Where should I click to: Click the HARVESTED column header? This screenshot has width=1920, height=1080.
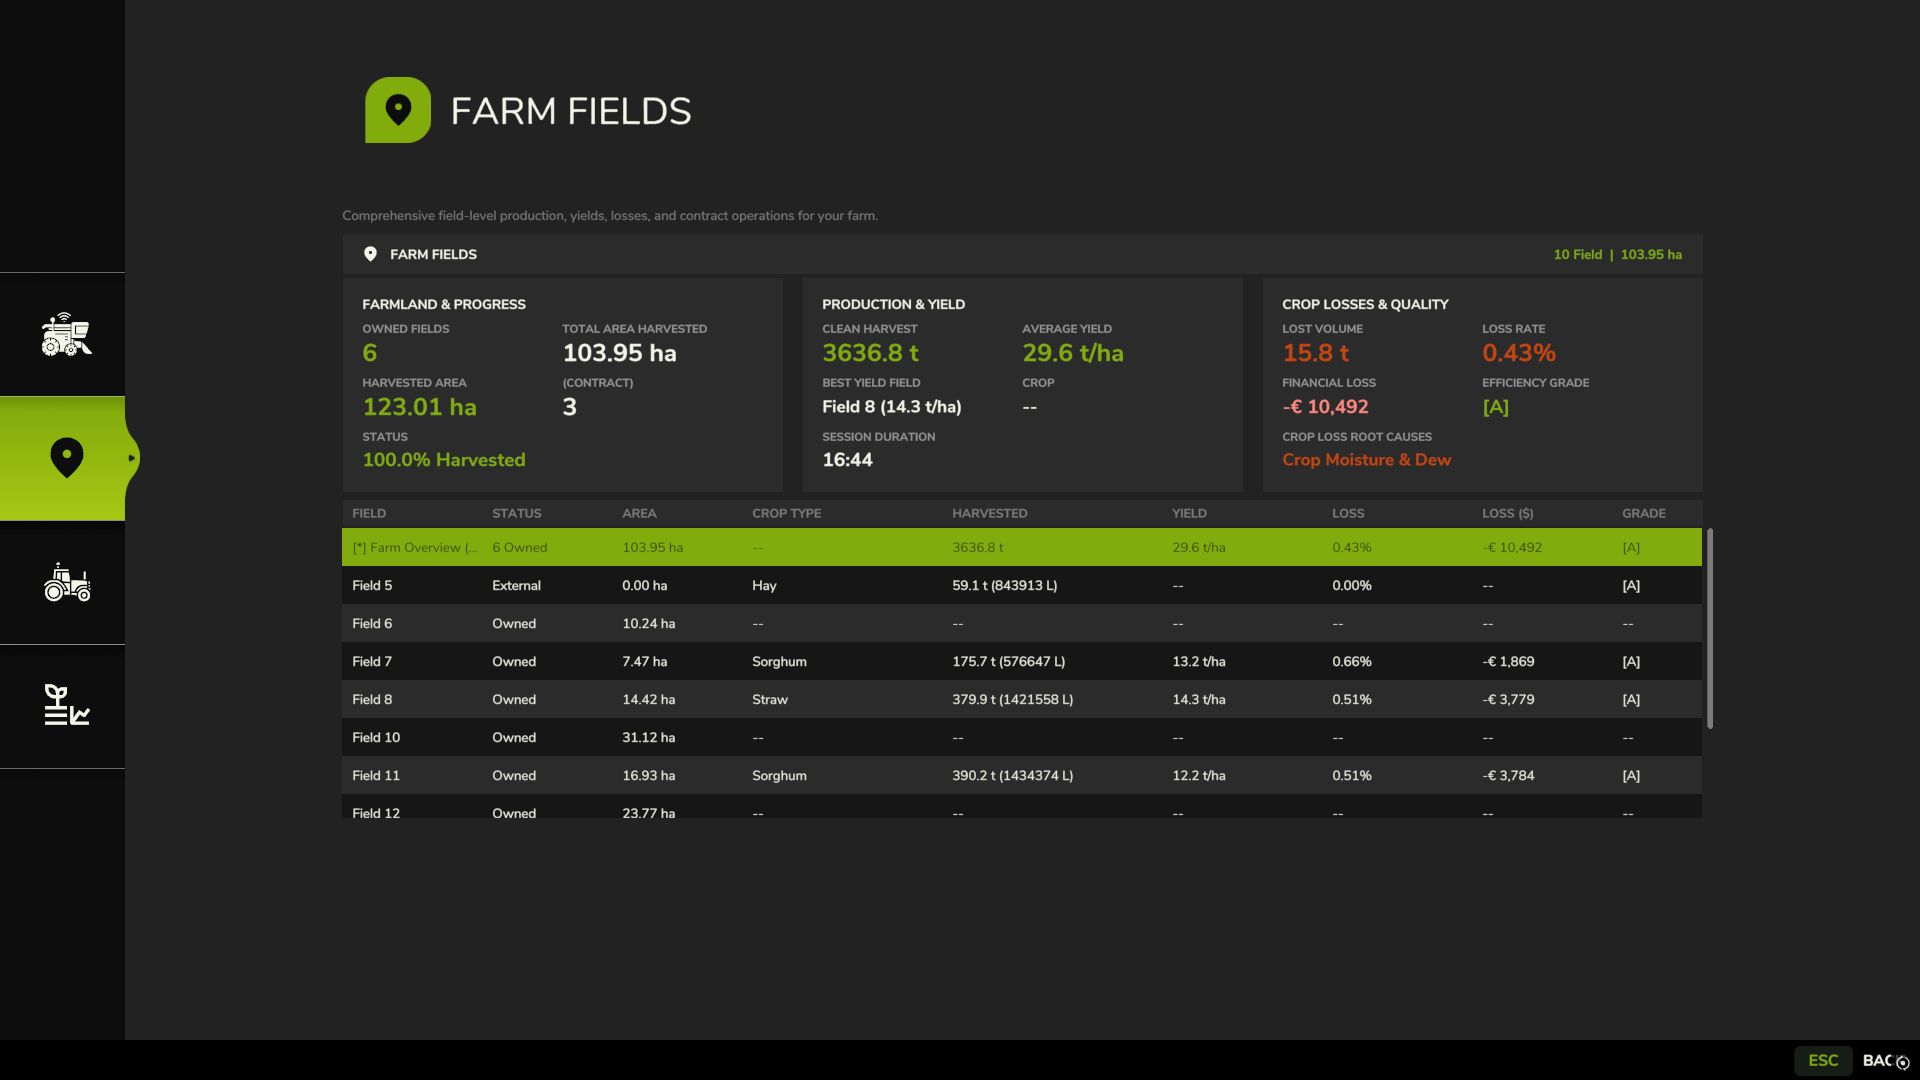click(x=989, y=513)
